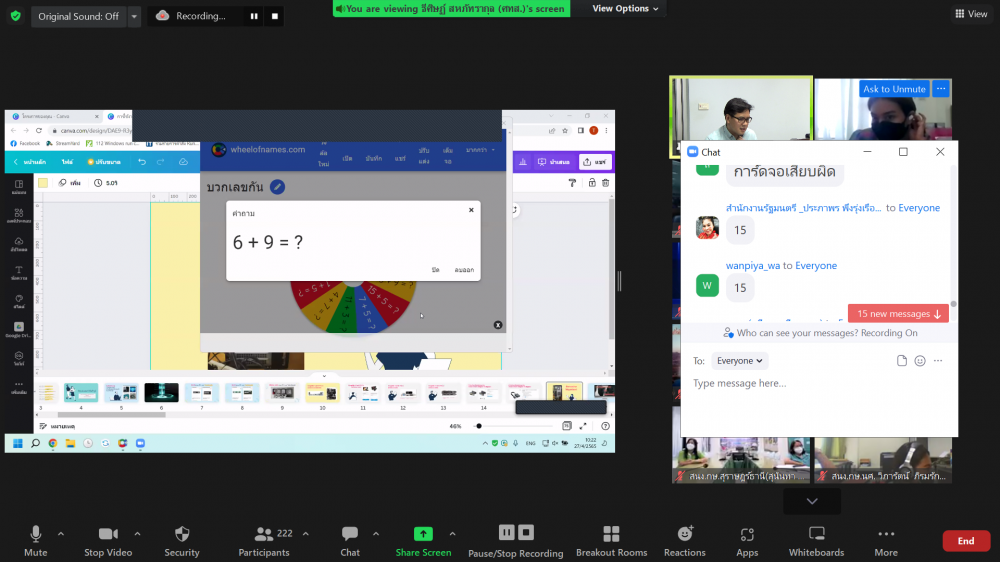Open the Whiteboards icon
The height and width of the screenshot is (562, 1000).
click(x=817, y=534)
